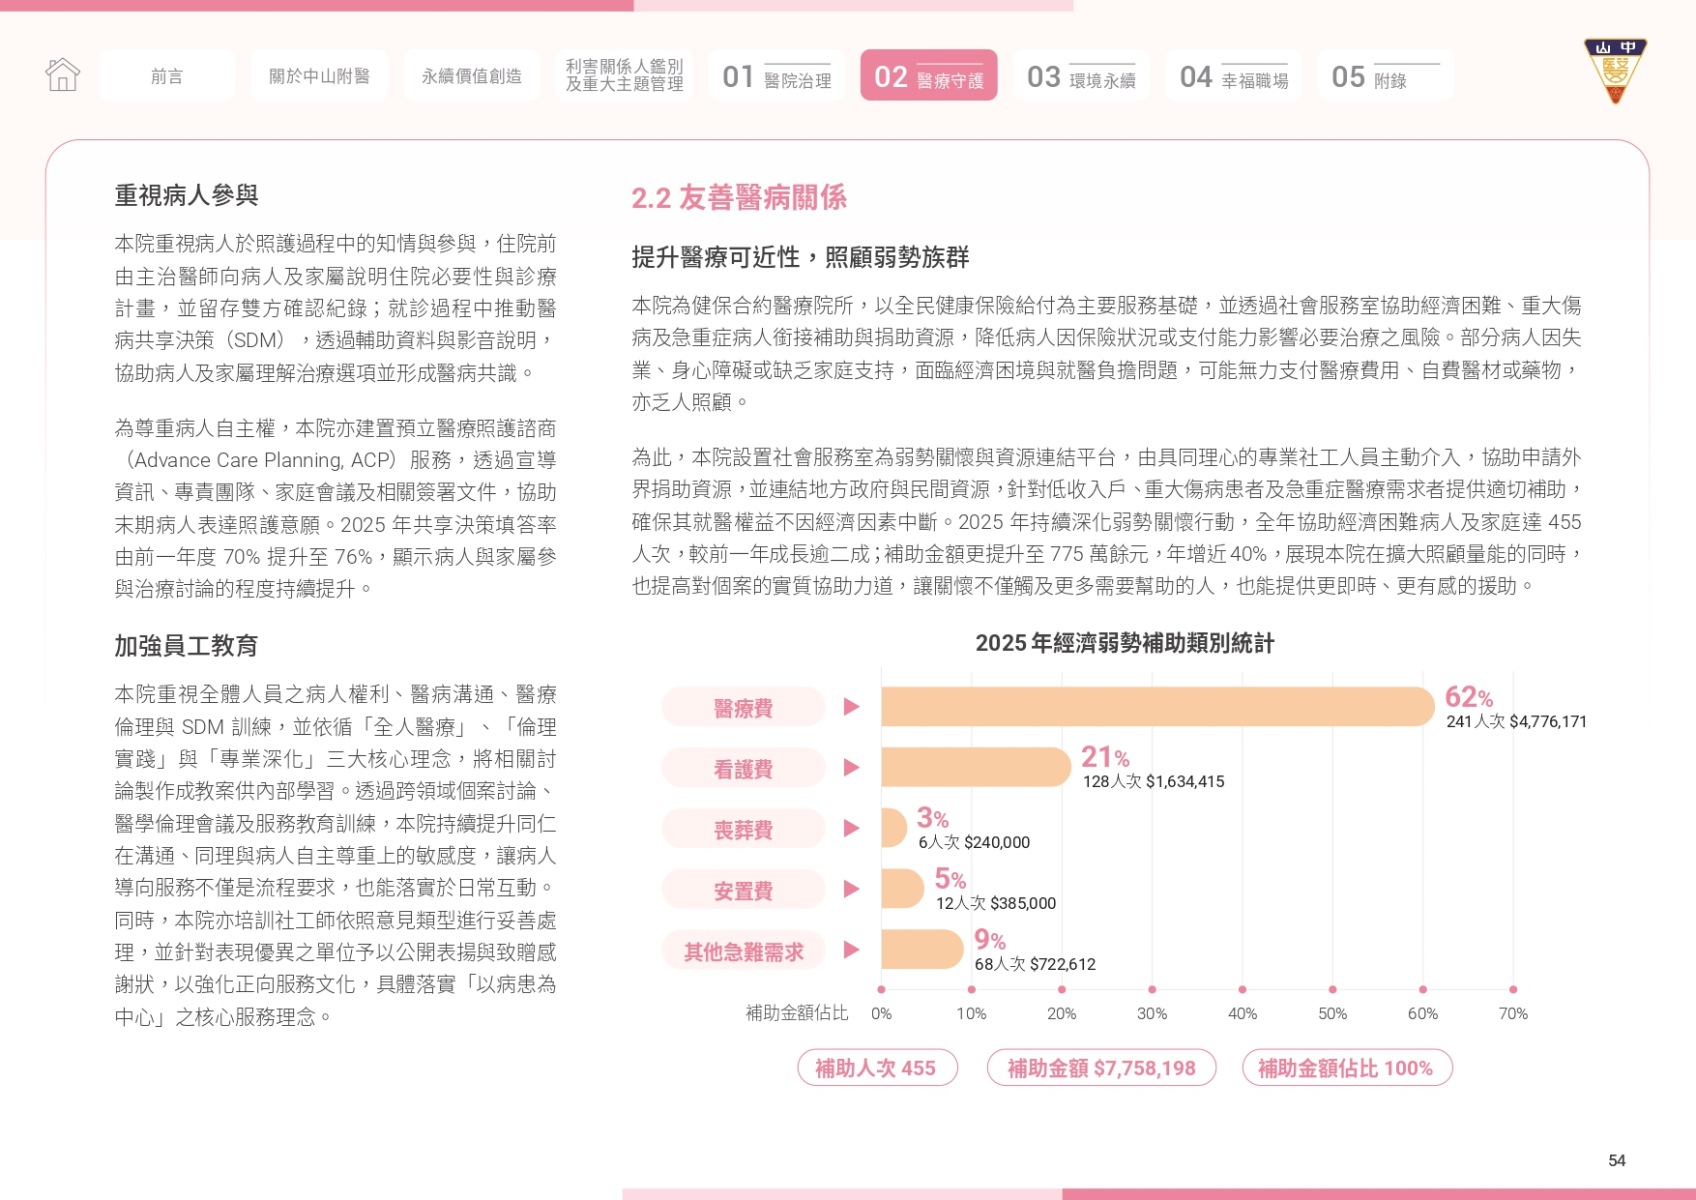Viewport: 1696px width, 1200px height.
Task: Click the 醫療費 category label
Action: click(743, 708)
